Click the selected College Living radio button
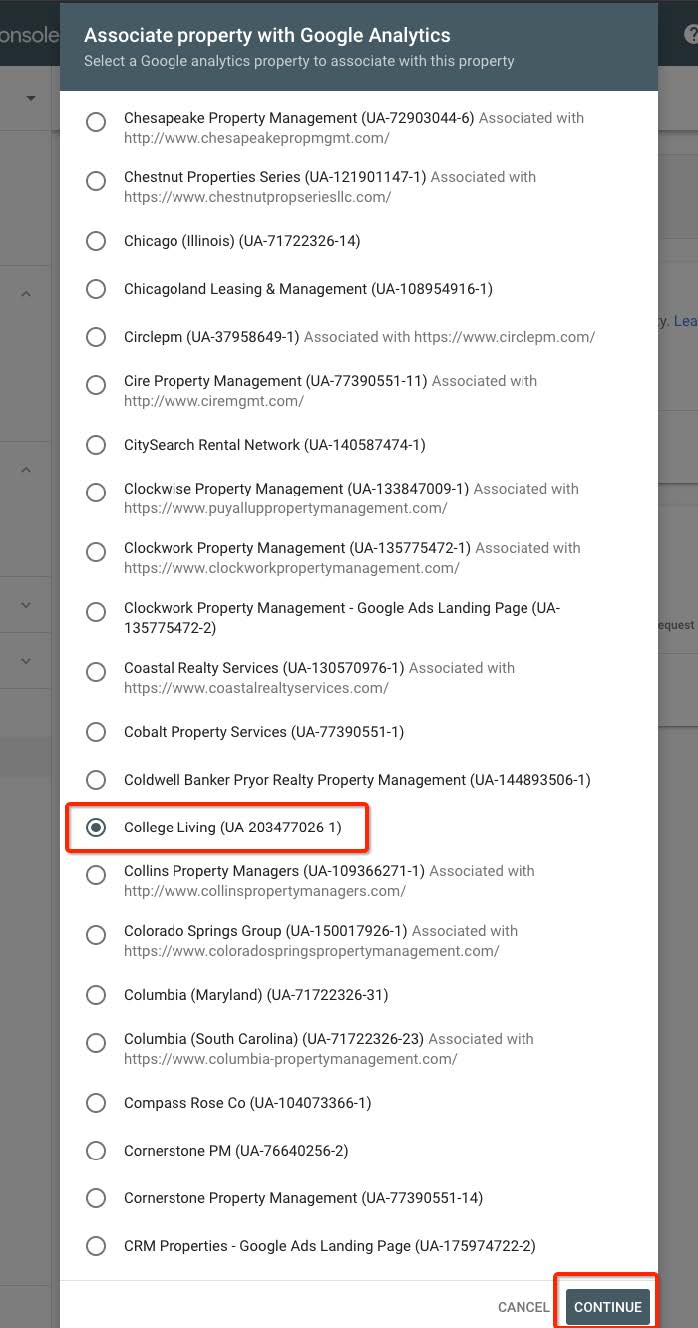Image resolution: width=698 pixels, height=1328 pixels. [96, 827]
